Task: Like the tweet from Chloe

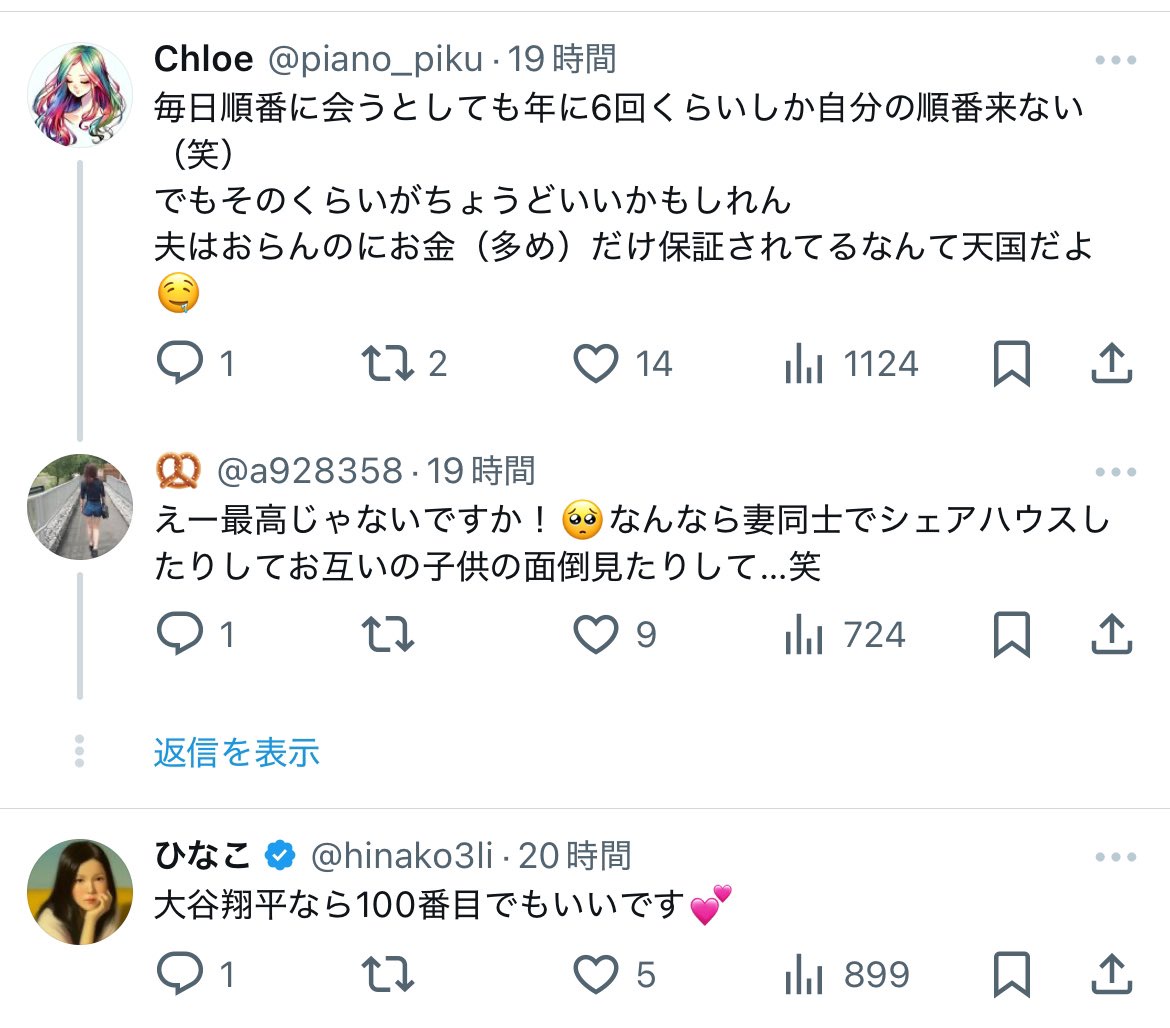Action: pyautogui.click(x=596, y=365)
